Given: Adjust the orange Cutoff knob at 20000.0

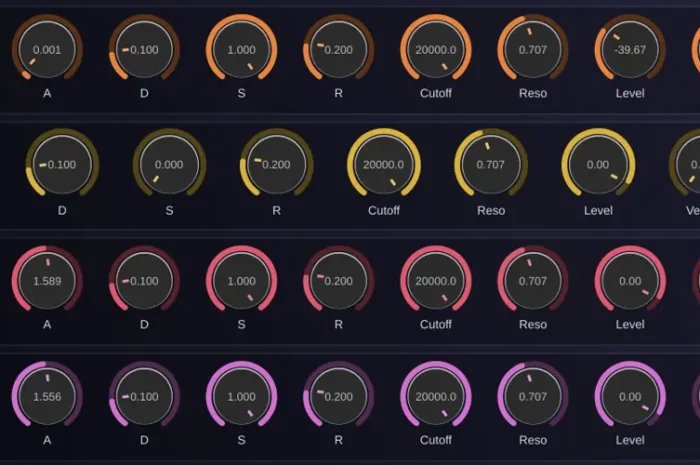Looking at the screenshot, I should point(436,50).
